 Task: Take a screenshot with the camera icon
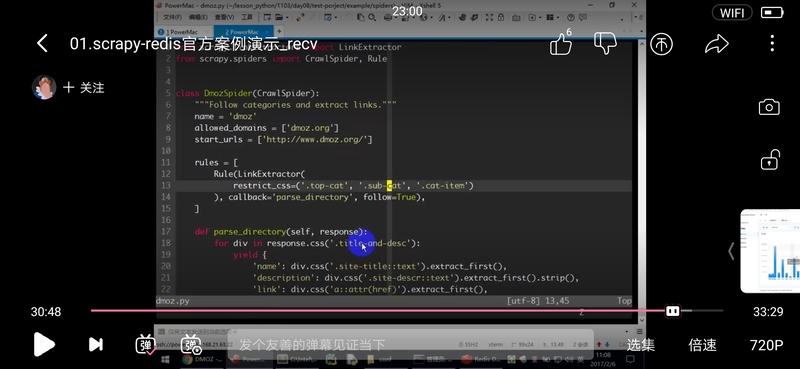tap(769, 107)
